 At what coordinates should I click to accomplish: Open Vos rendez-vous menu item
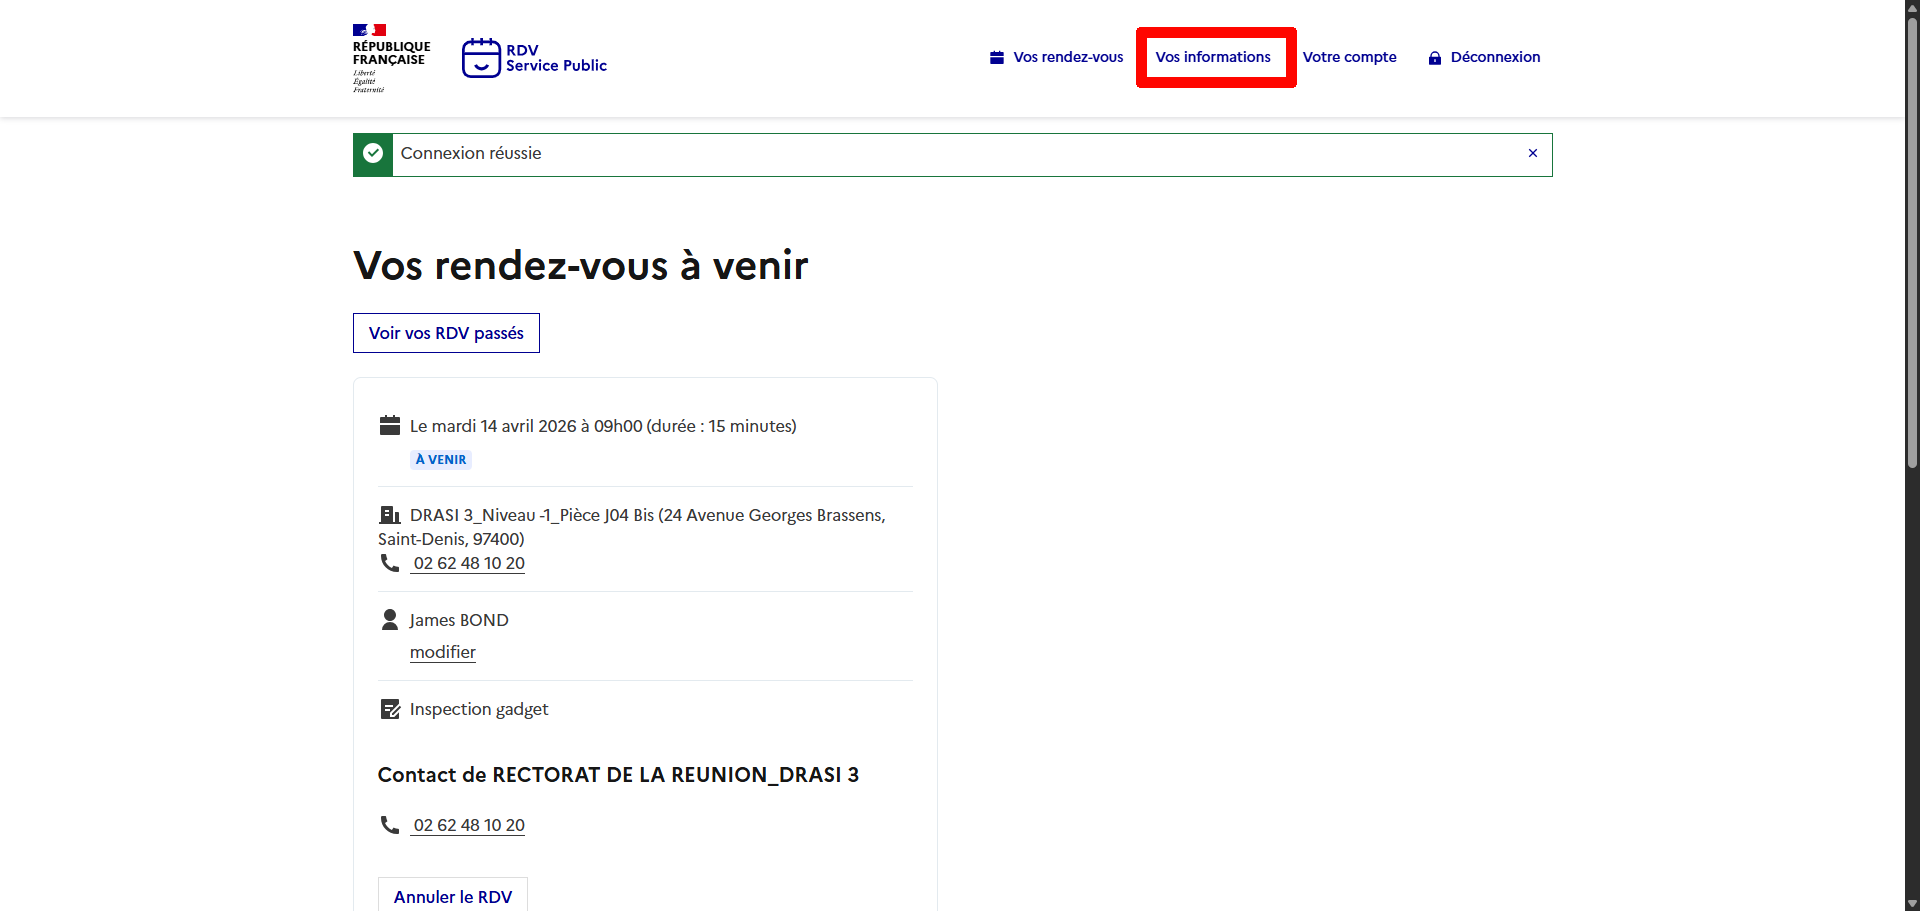[x=1056, y=57]
